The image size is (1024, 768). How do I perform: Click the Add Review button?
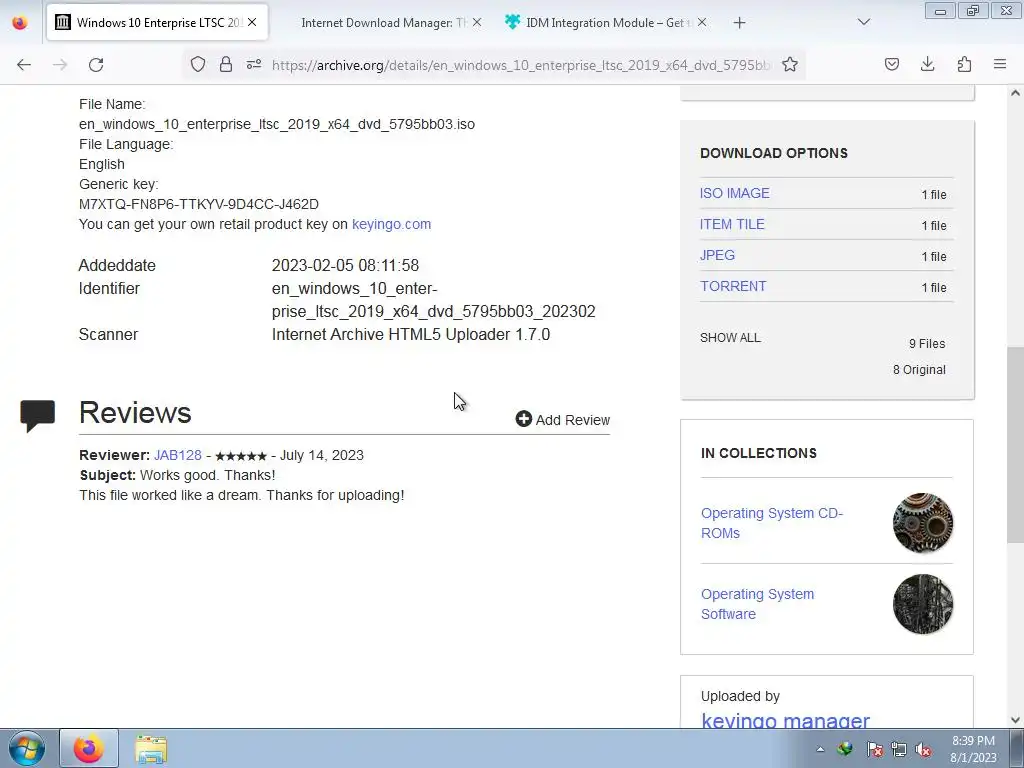click(x=562, y=419)
